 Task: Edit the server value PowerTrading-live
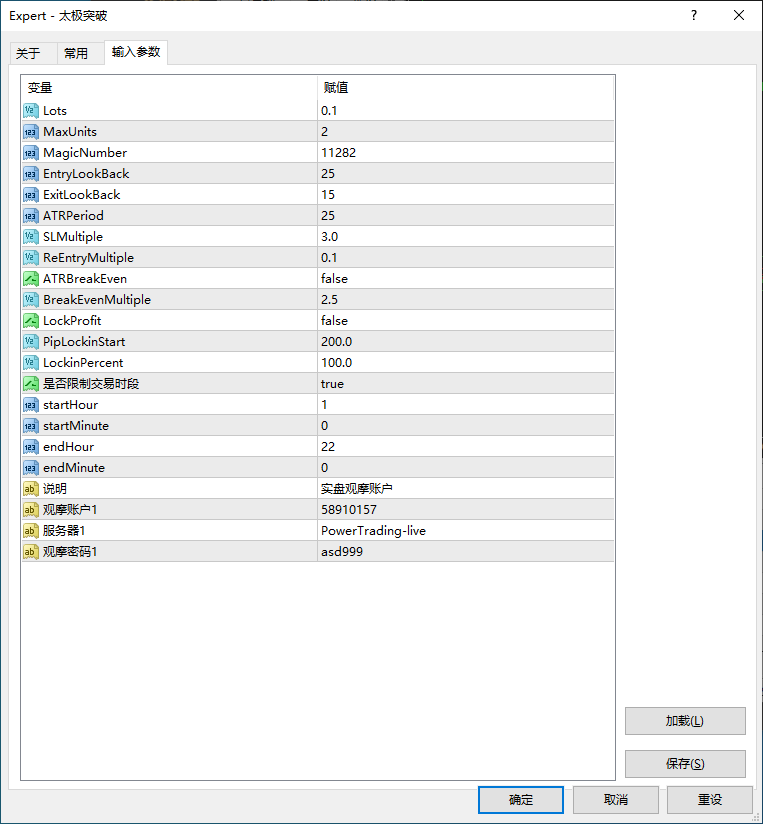pos(466,531)
